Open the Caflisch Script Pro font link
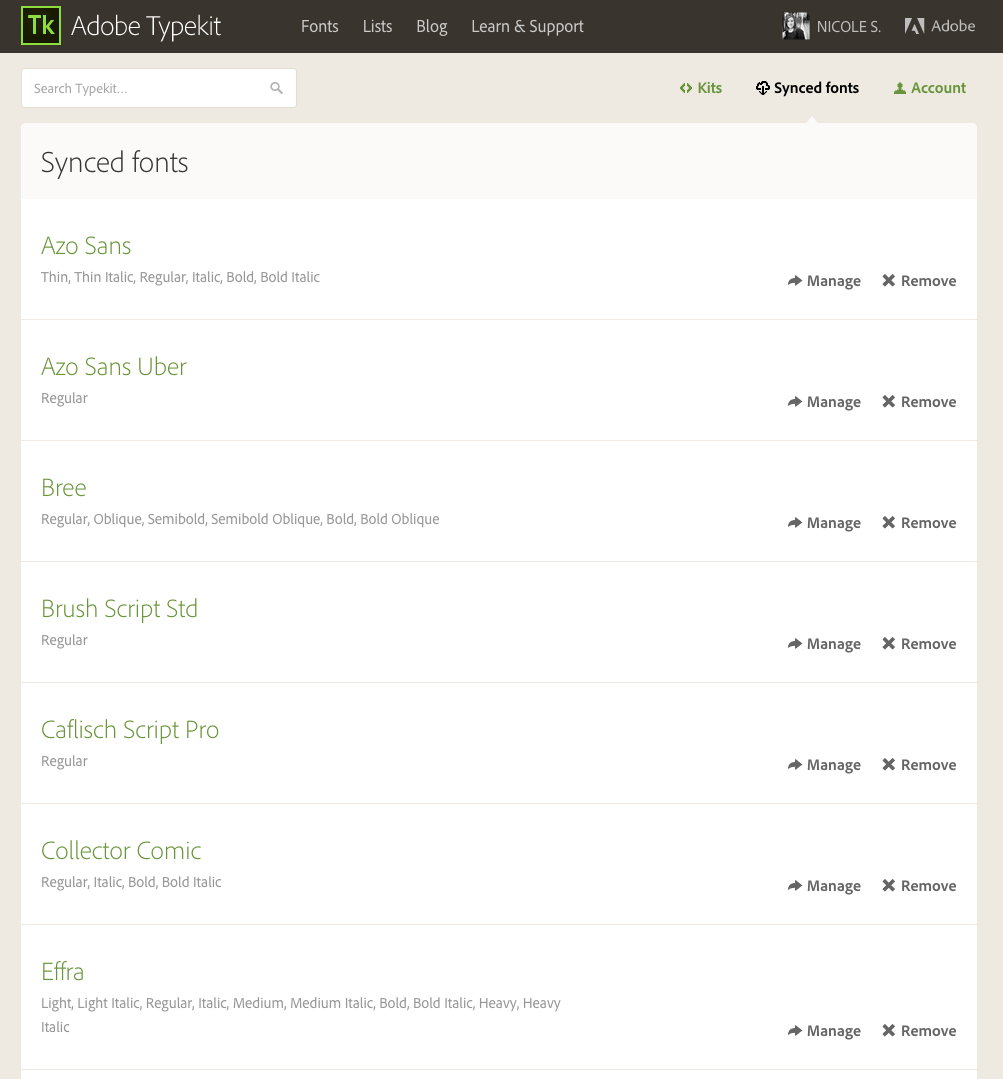The height and width of the screenshot is (1079, 1003). coord(130,730)
